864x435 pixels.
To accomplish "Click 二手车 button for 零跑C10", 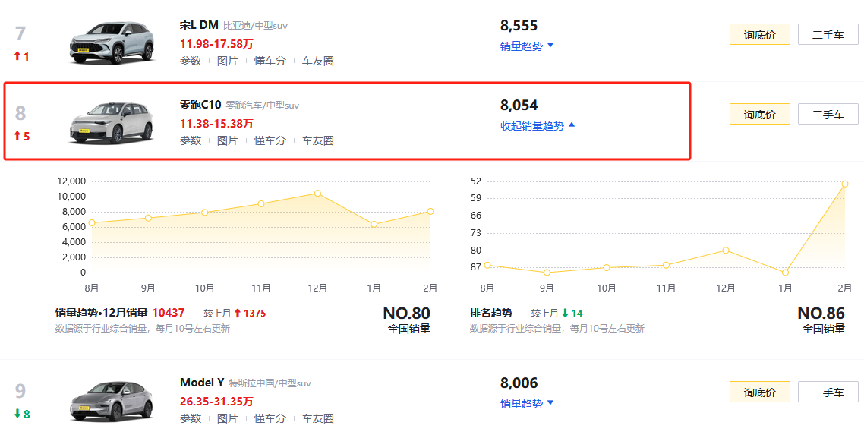I will pos(828,114).
